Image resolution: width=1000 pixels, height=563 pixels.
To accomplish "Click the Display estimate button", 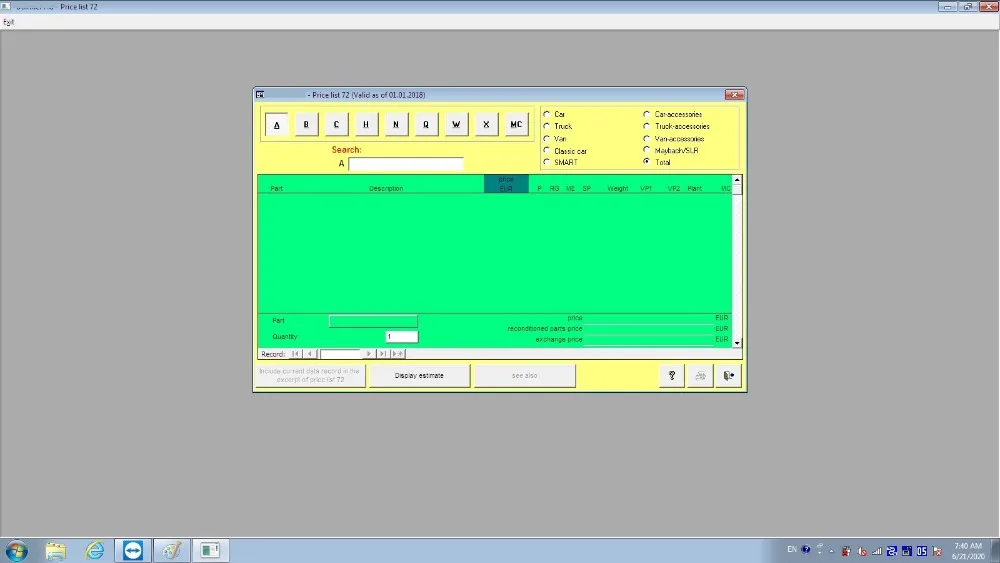I will [419, 376].
